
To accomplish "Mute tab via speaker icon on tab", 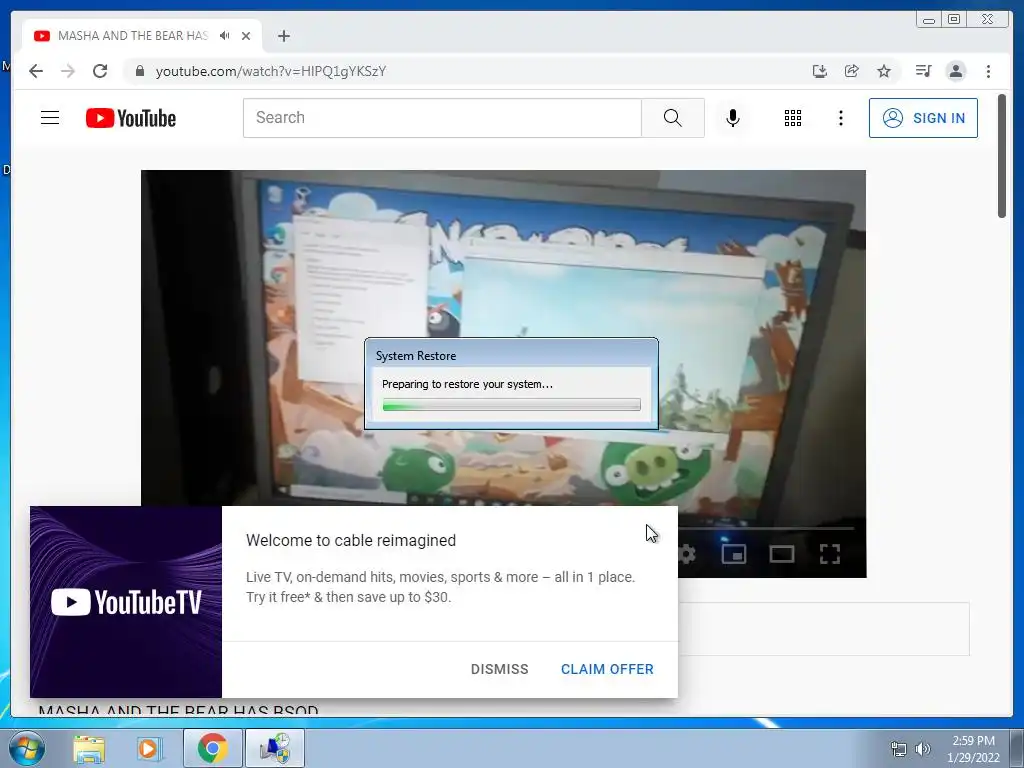I will point(225,36).
